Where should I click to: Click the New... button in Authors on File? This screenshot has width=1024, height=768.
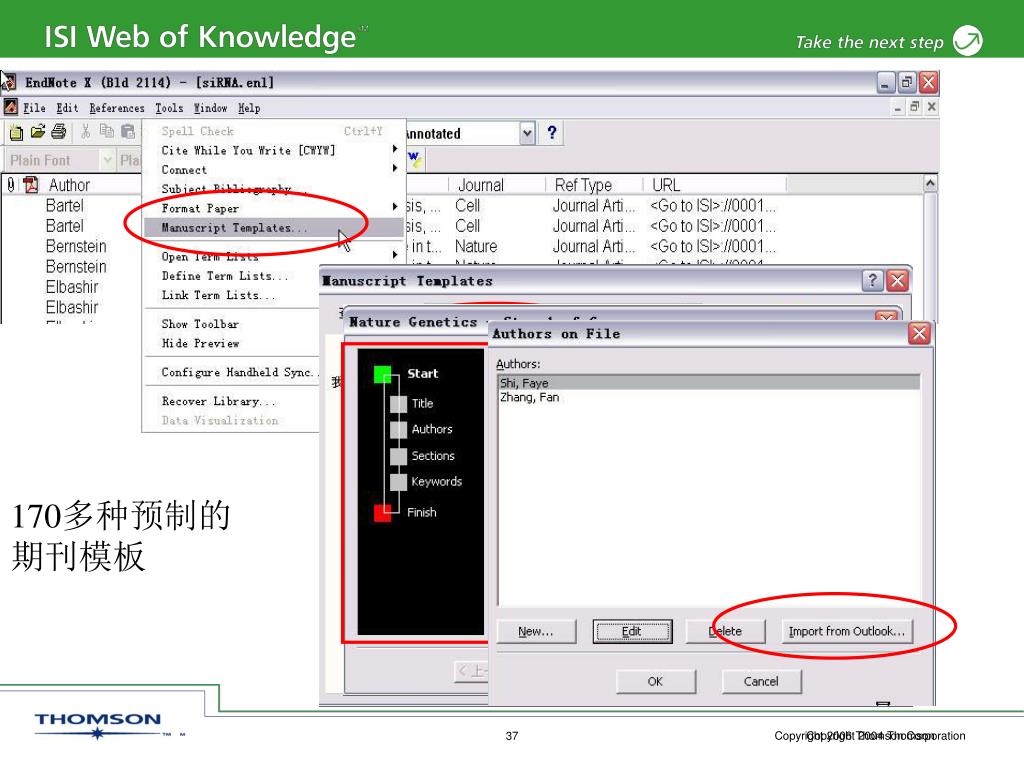click(x=536, y=632)
